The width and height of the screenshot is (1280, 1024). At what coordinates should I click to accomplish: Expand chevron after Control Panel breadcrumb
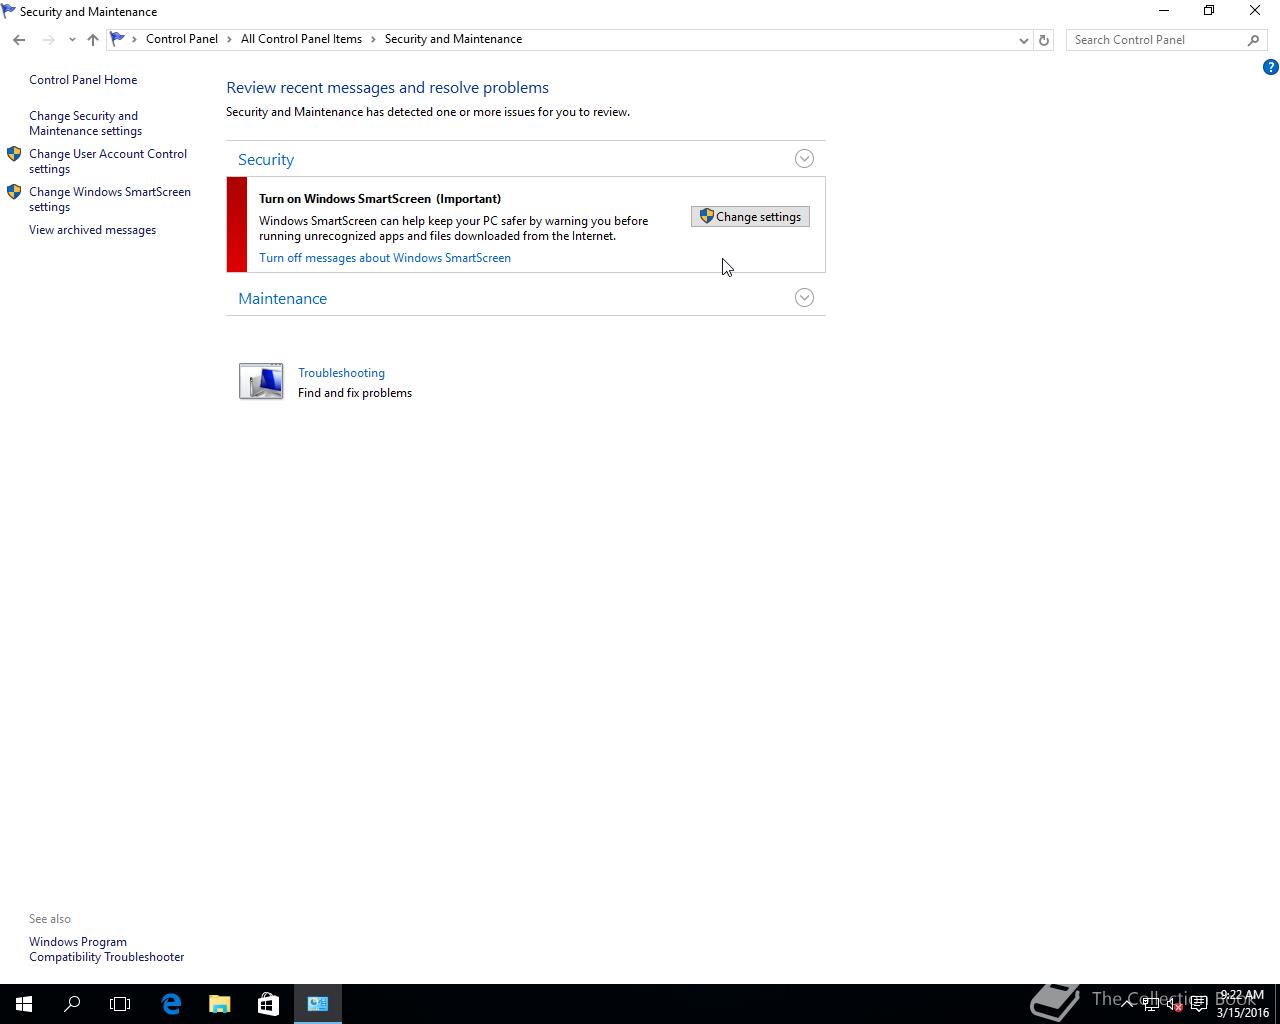click(x=230, y=39)
